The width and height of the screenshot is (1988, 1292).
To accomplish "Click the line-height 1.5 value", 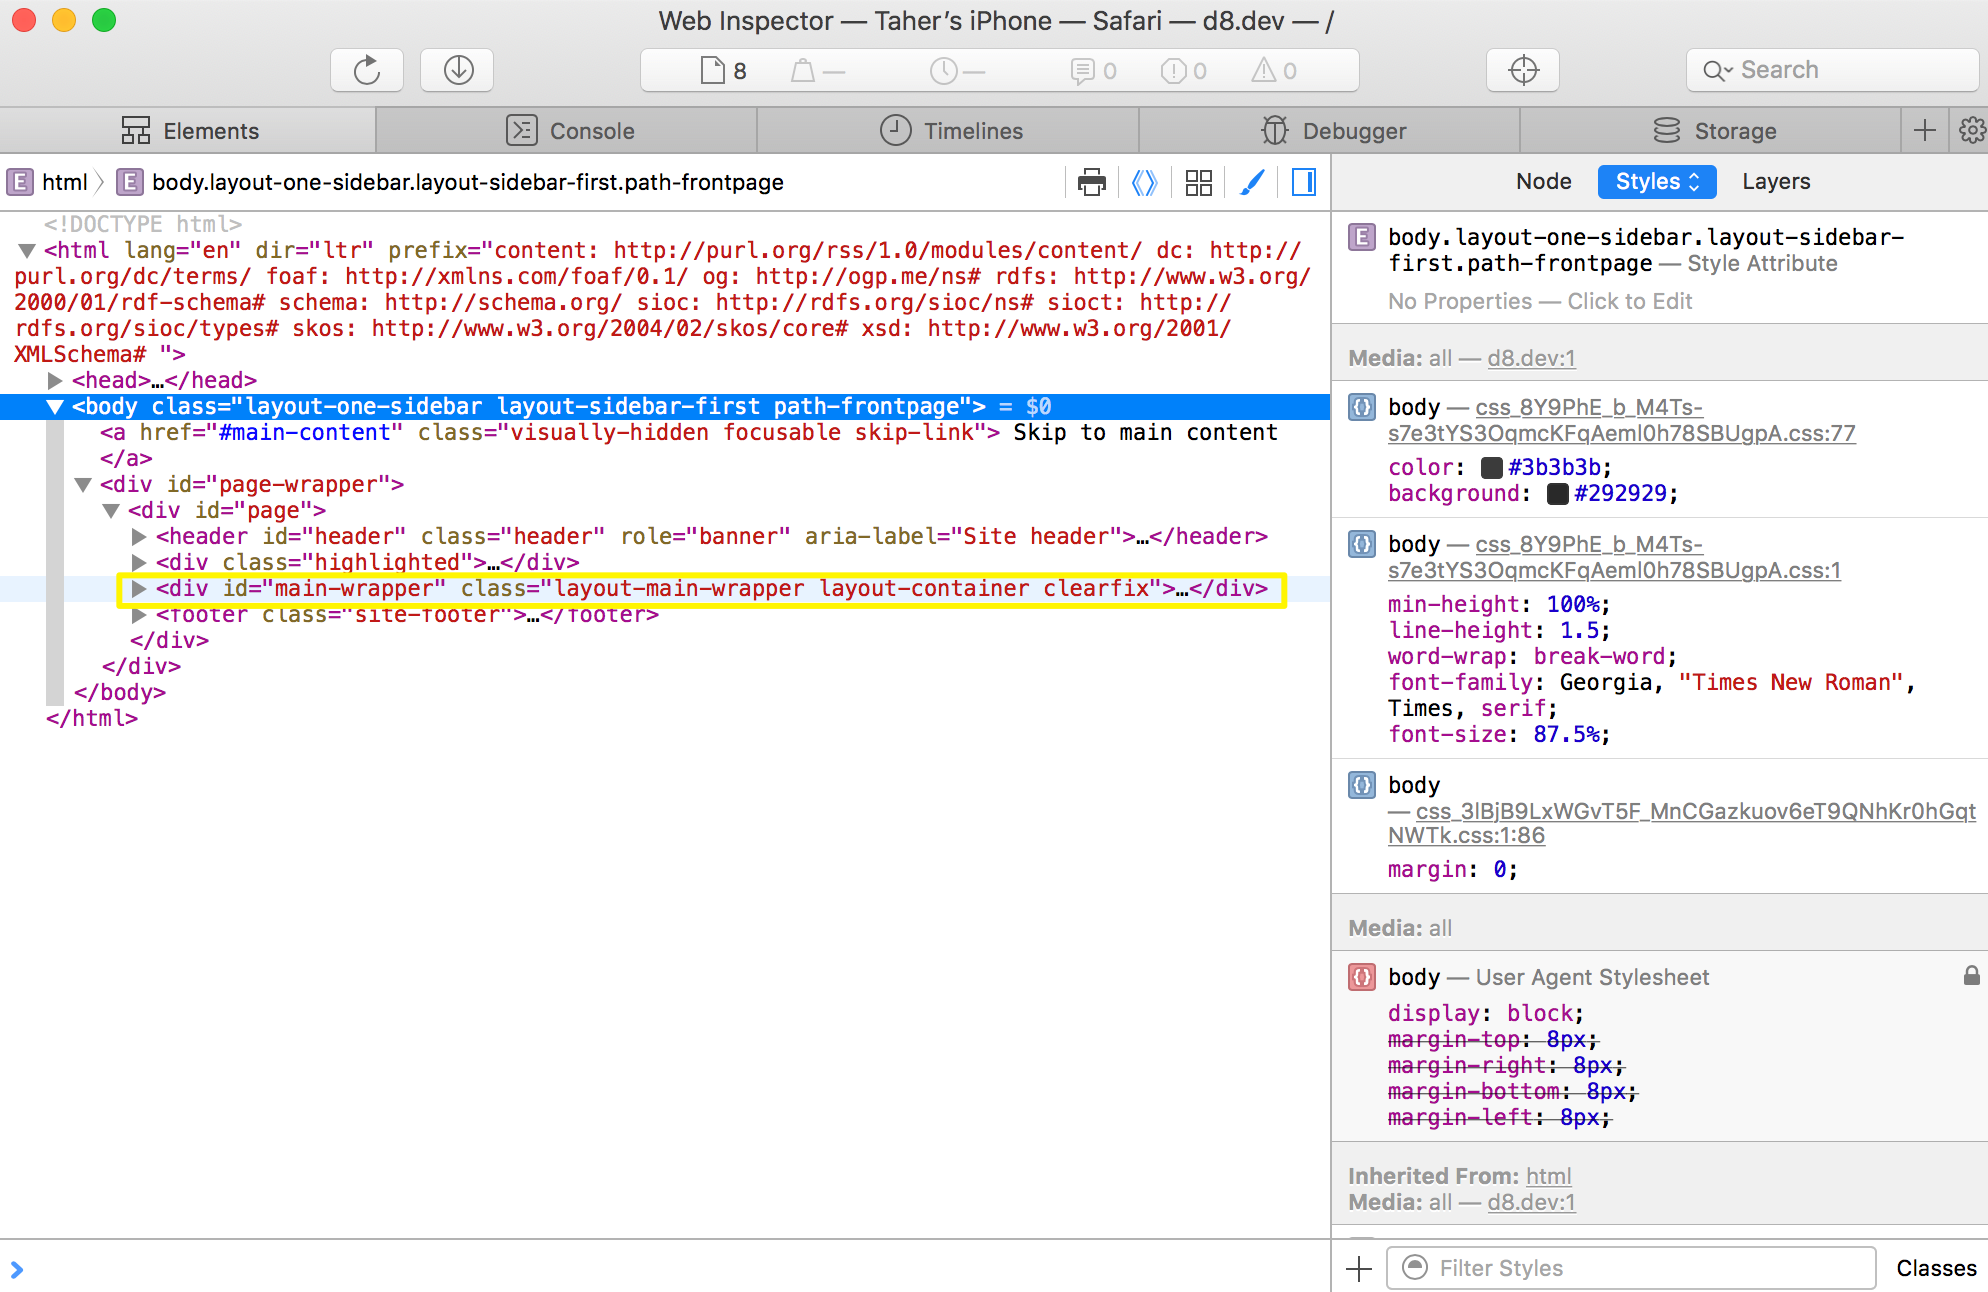I will click(1578, 630).
